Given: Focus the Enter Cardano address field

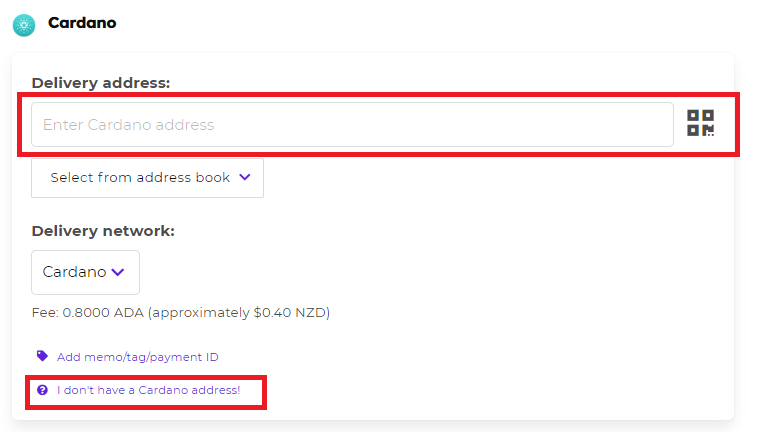Looking at the screenshot, I should coord(352,125).
